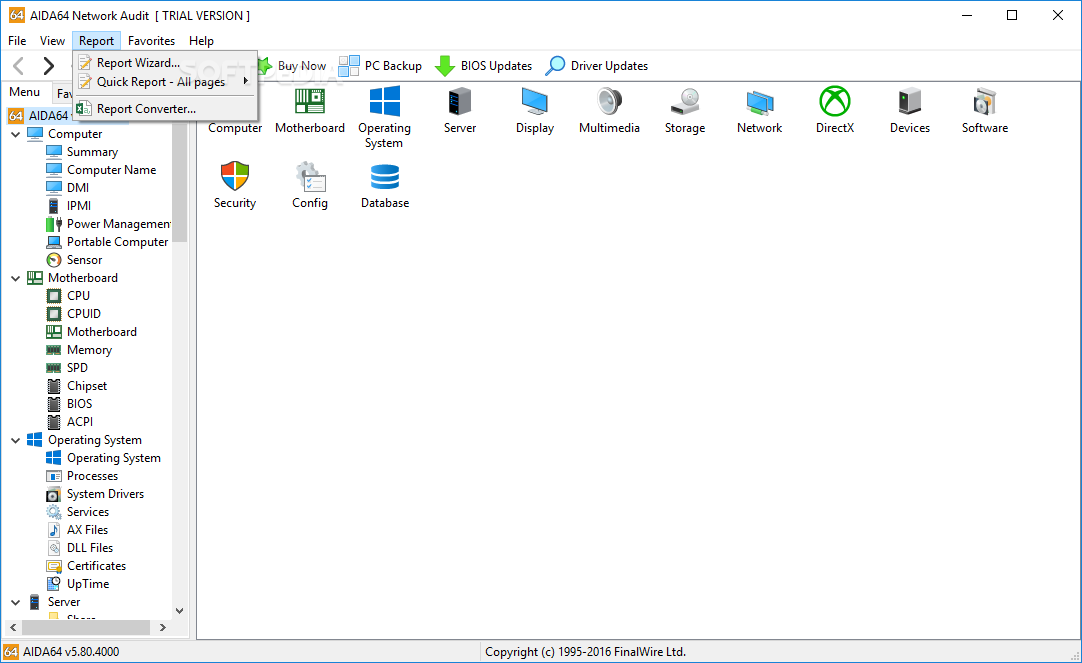Choose Report Converter from the menu
Image resolution: width=1082 pixels, height=663 pixels.
pyautogui.click(x=165, y=108)
